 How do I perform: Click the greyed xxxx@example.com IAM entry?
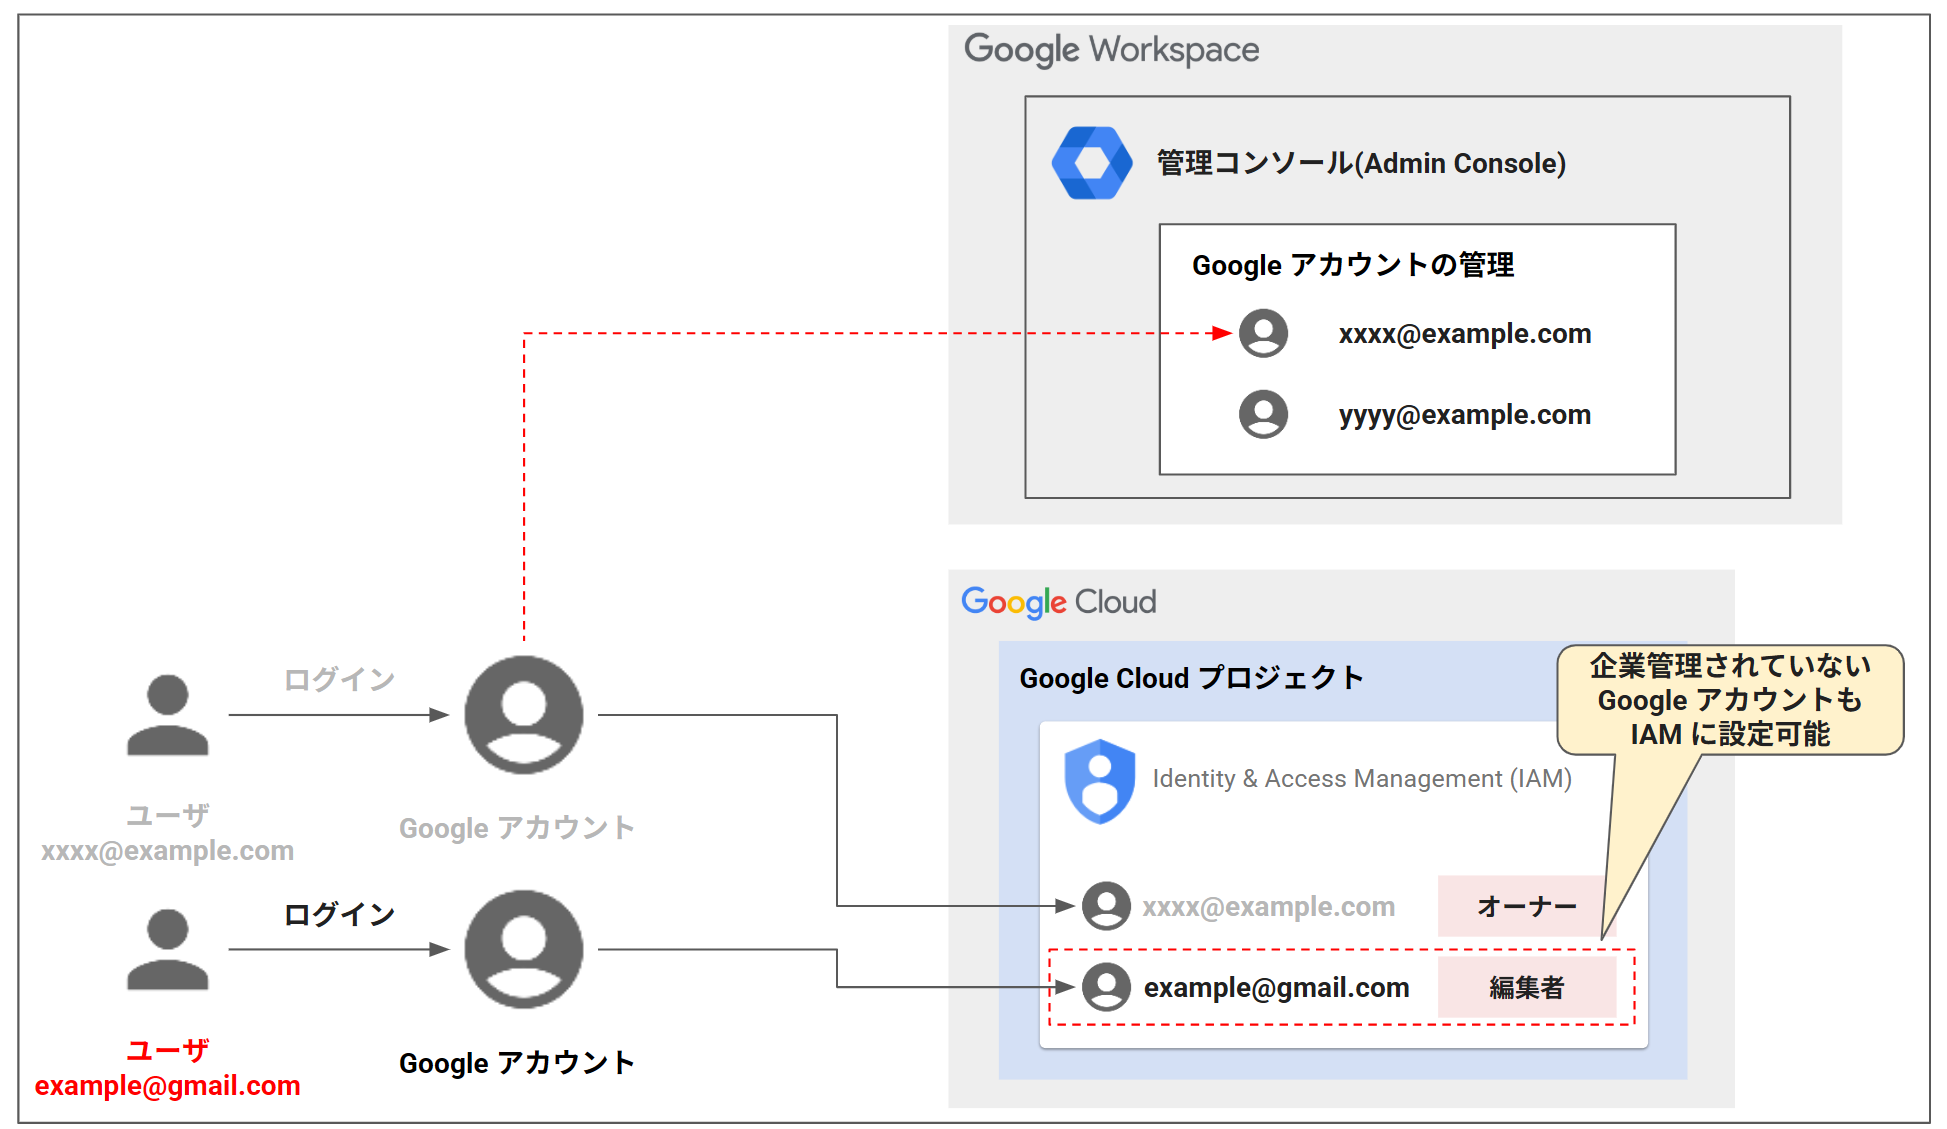[x=1268, y=907]
